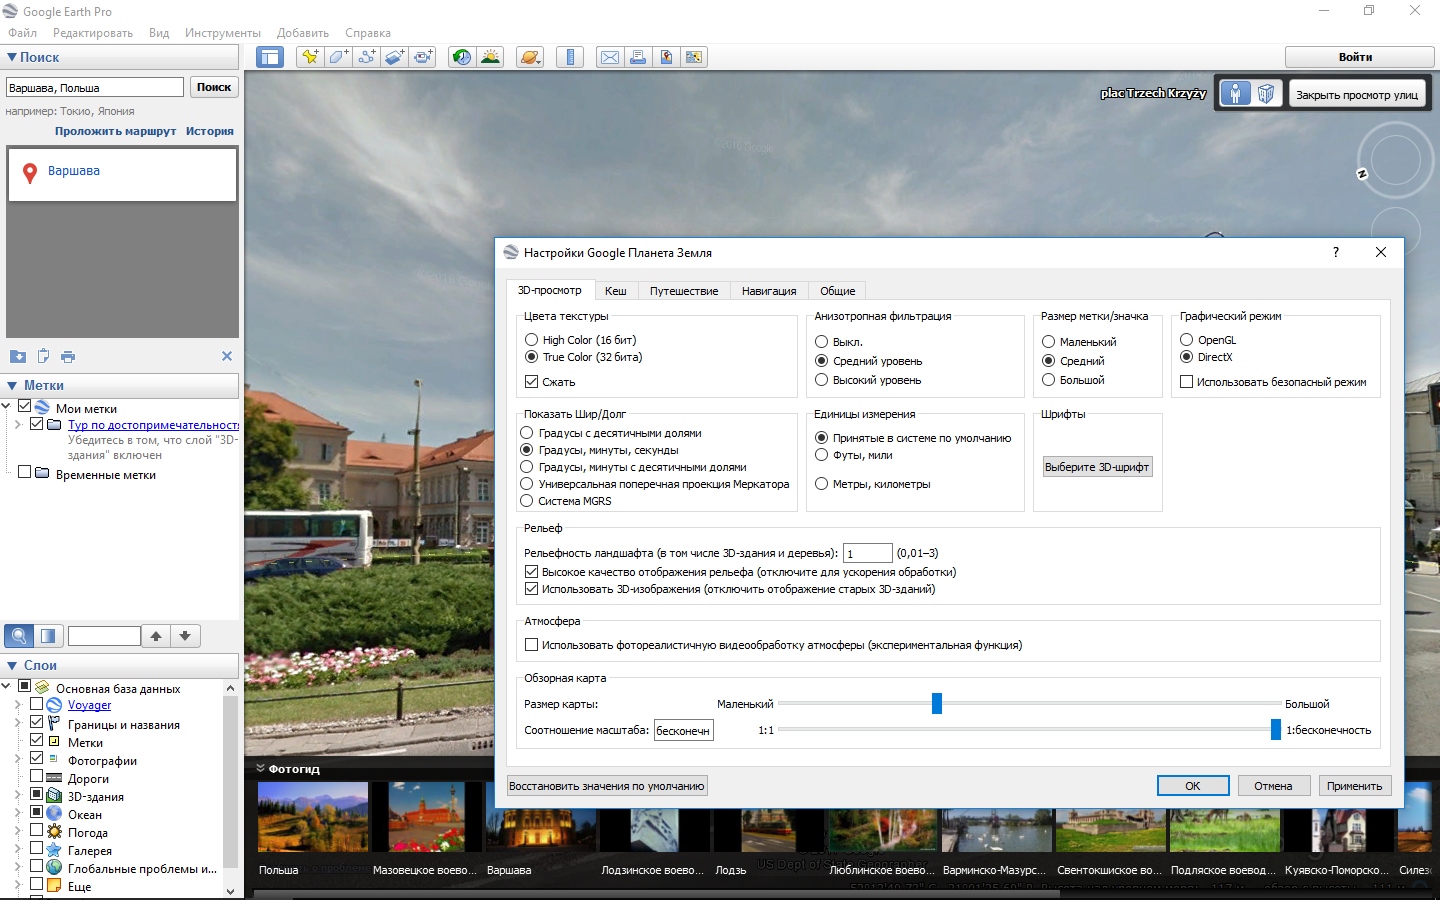Expand the Тур по достопримечательностям folder
1440x900 pixels.
point(18,424)
